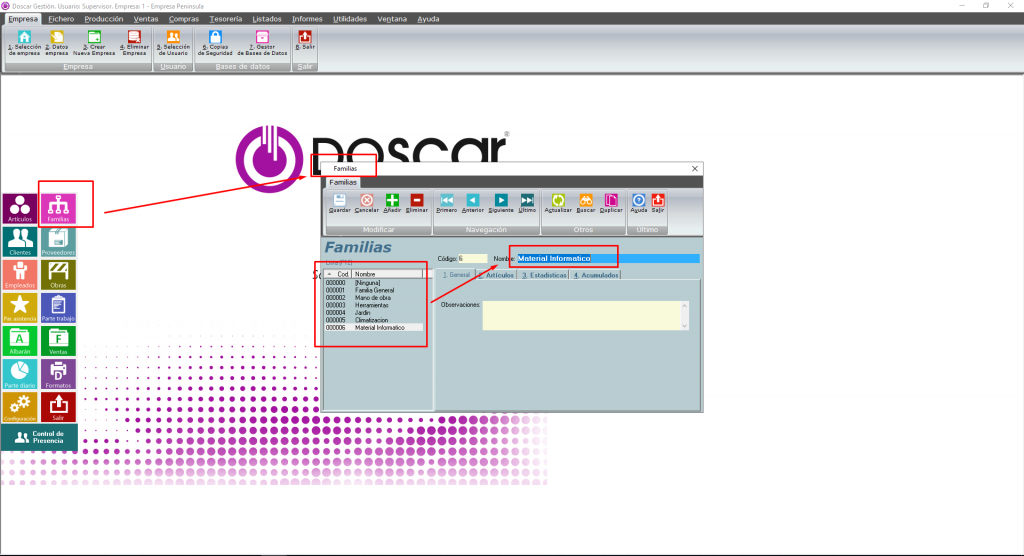Viewport: 1024px width, 556px height.
Task: Open the Clientes sidebar tile
Action: coord(20,242)
